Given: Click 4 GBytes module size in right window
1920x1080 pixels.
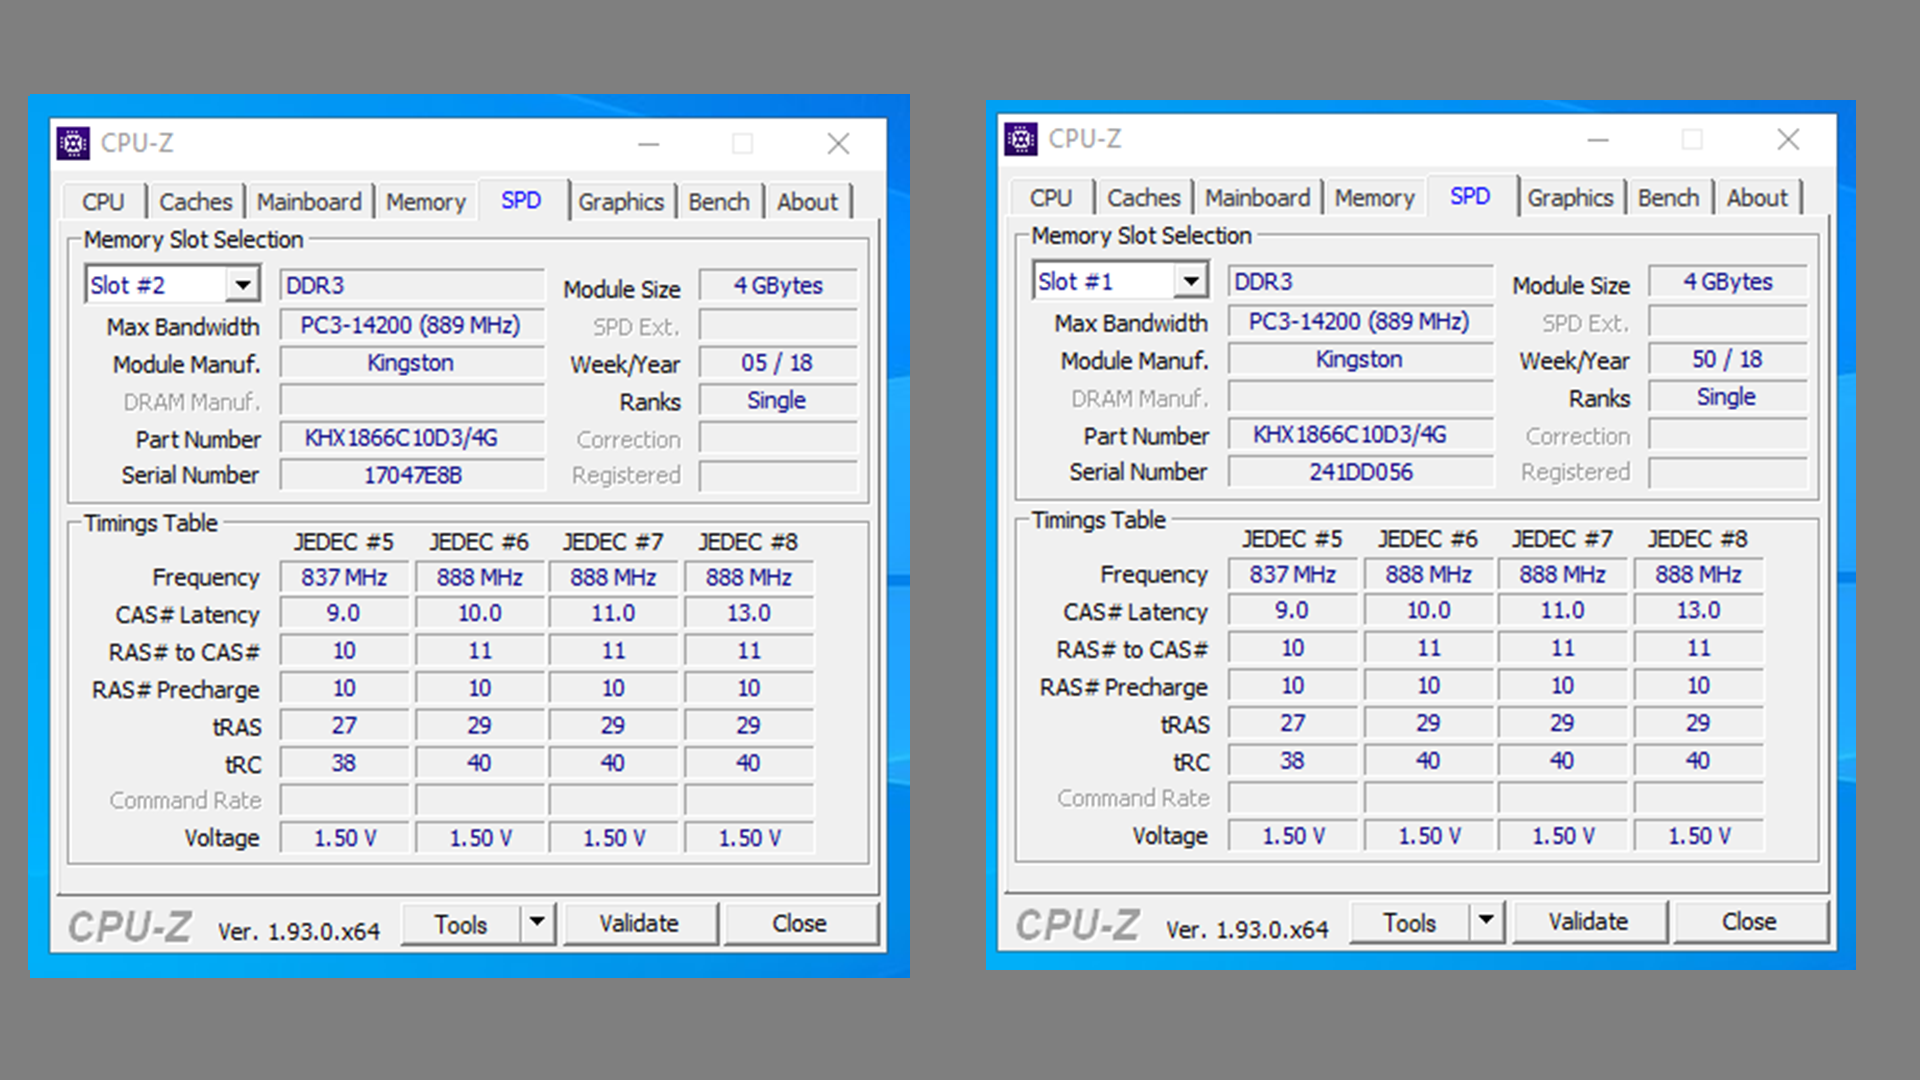Looking at the screenshot, I should click(1727, 281).
